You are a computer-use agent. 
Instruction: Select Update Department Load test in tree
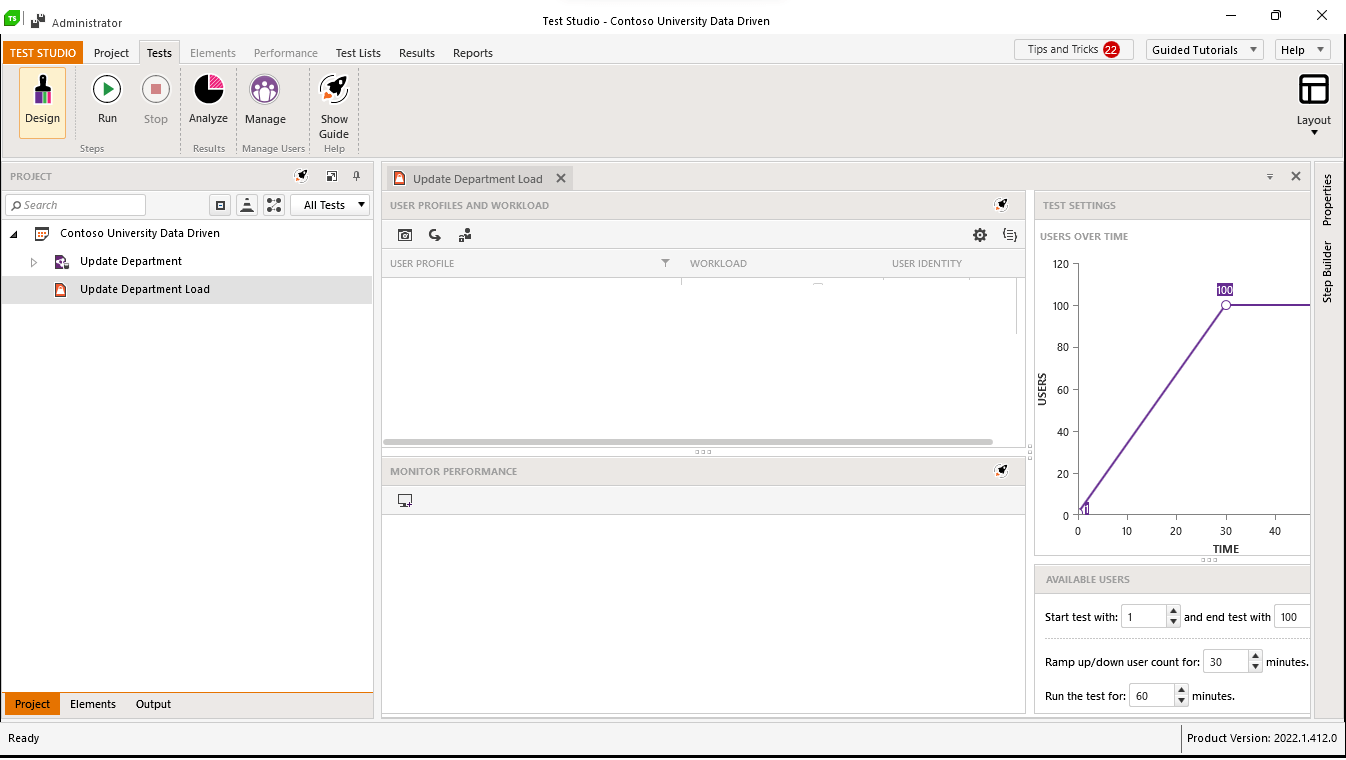(145, 289)
